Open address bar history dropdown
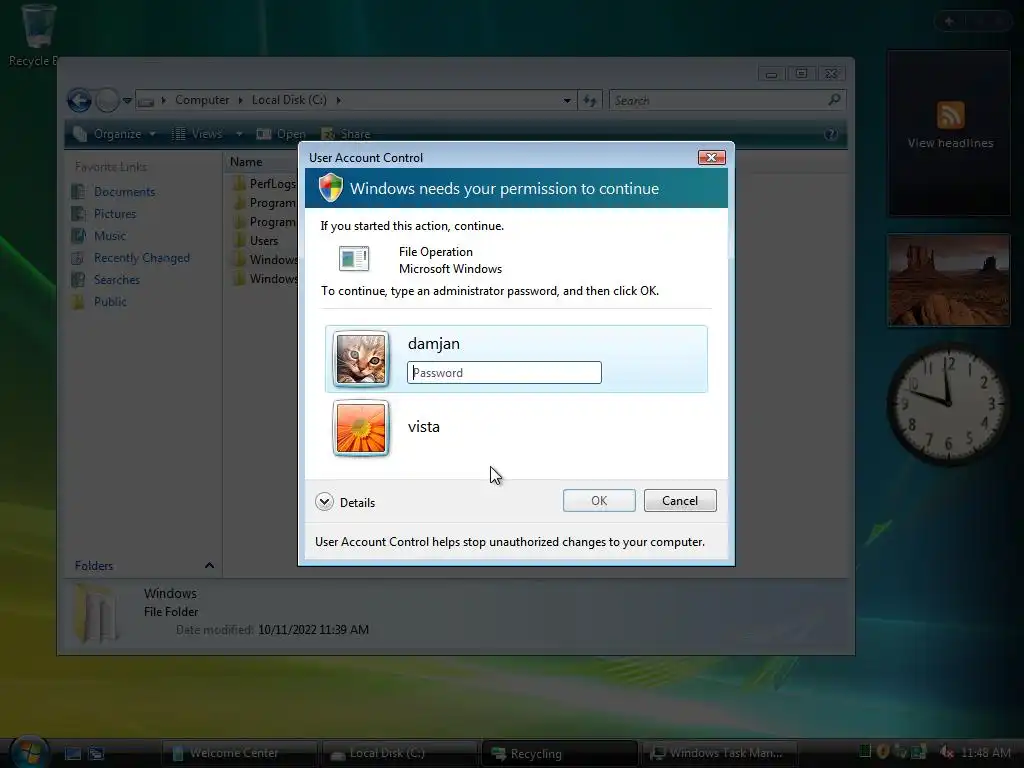Viewport: 1024px width, 768px height. coord(567,101)
